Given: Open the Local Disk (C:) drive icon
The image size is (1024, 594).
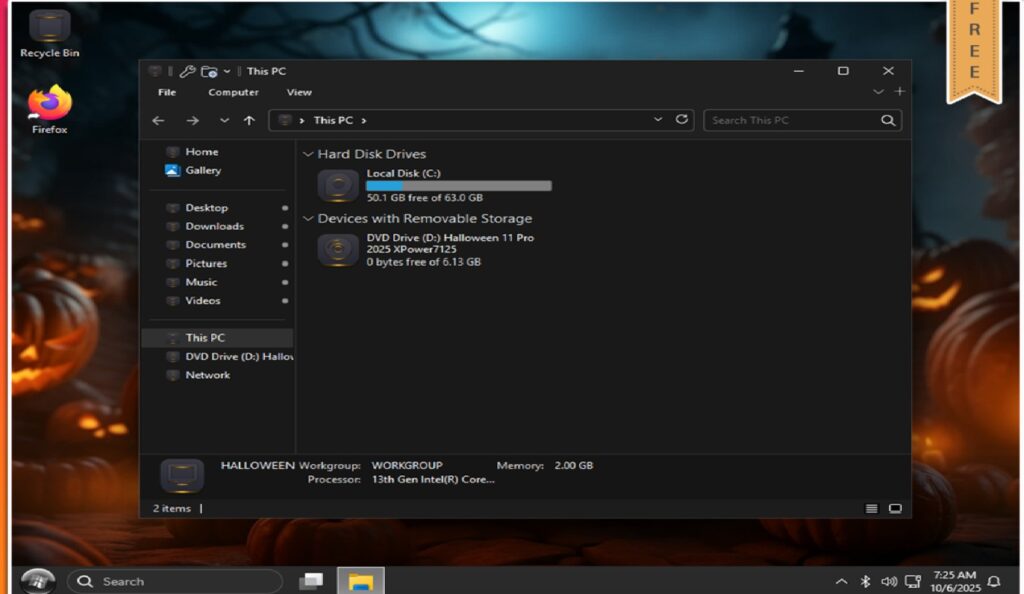Looking at the screenshot, I should (338, 186).
